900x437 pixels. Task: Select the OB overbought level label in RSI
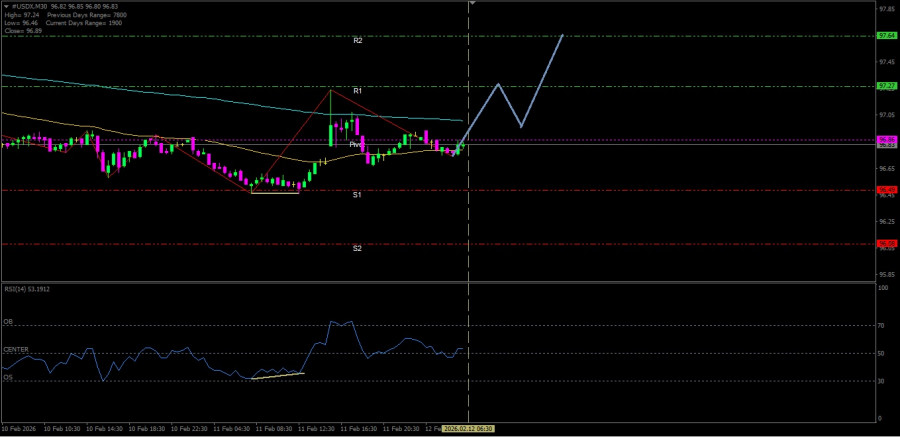click(x=8, y=322)
